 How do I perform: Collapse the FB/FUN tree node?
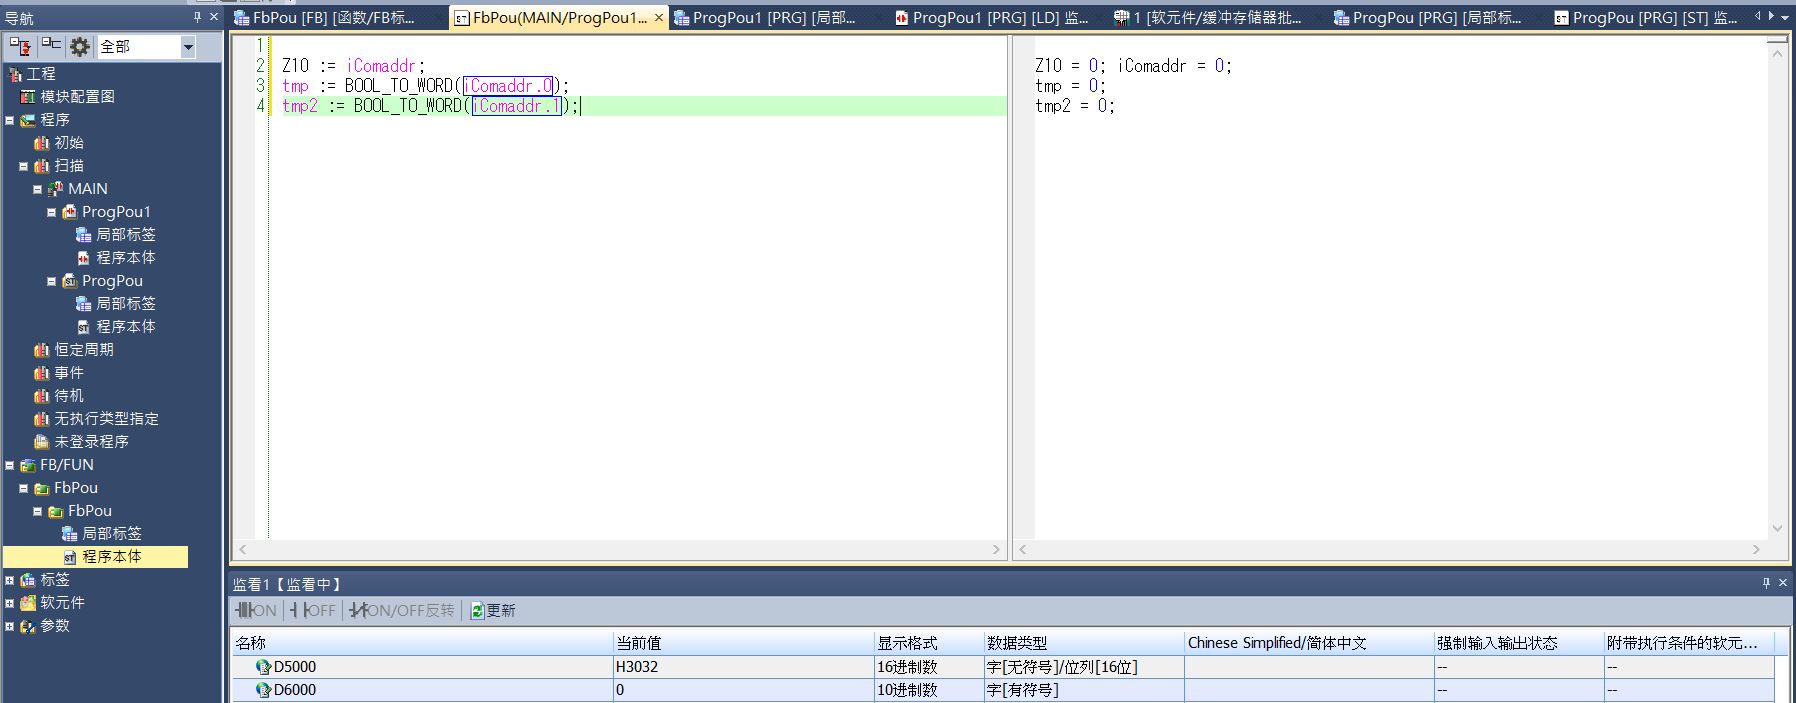(x=10, y=465)
